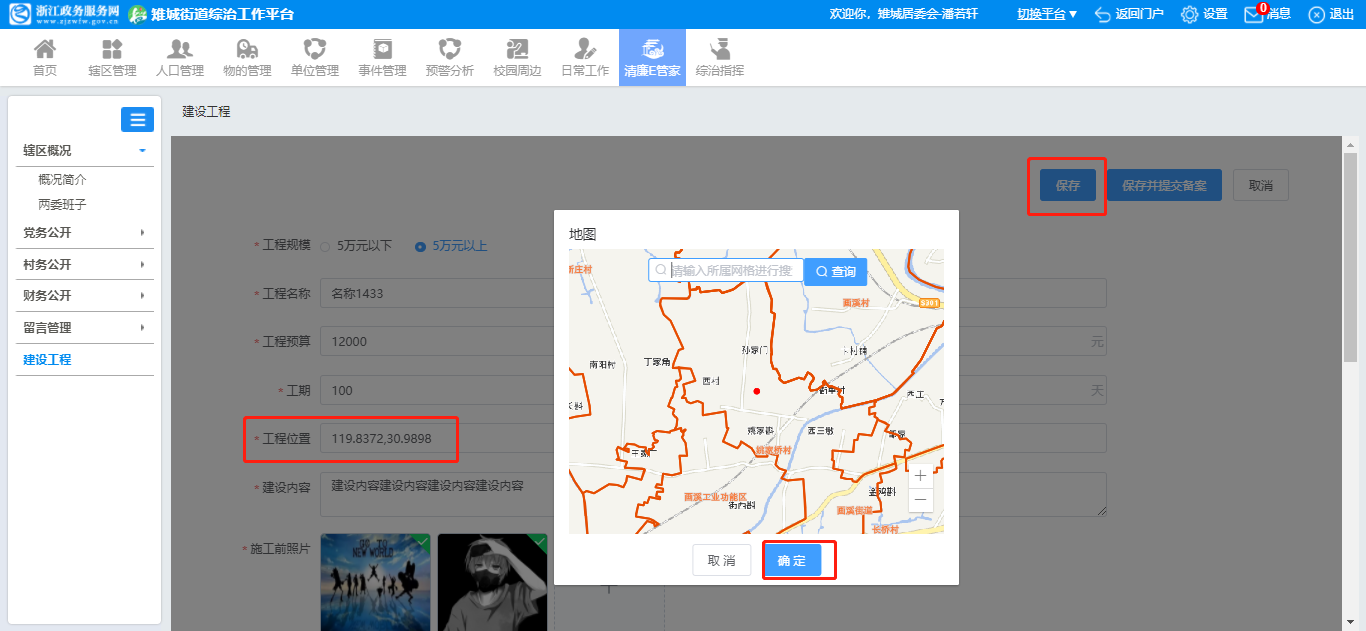Open 人口管理 population module icon
1366x631 pixels.
(180, 50)
